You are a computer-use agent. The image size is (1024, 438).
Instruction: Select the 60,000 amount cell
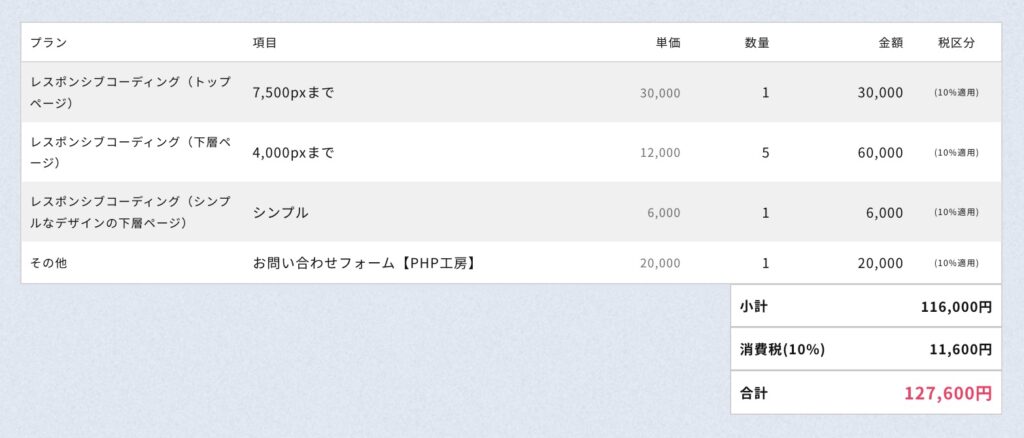[x=880, y=153]
